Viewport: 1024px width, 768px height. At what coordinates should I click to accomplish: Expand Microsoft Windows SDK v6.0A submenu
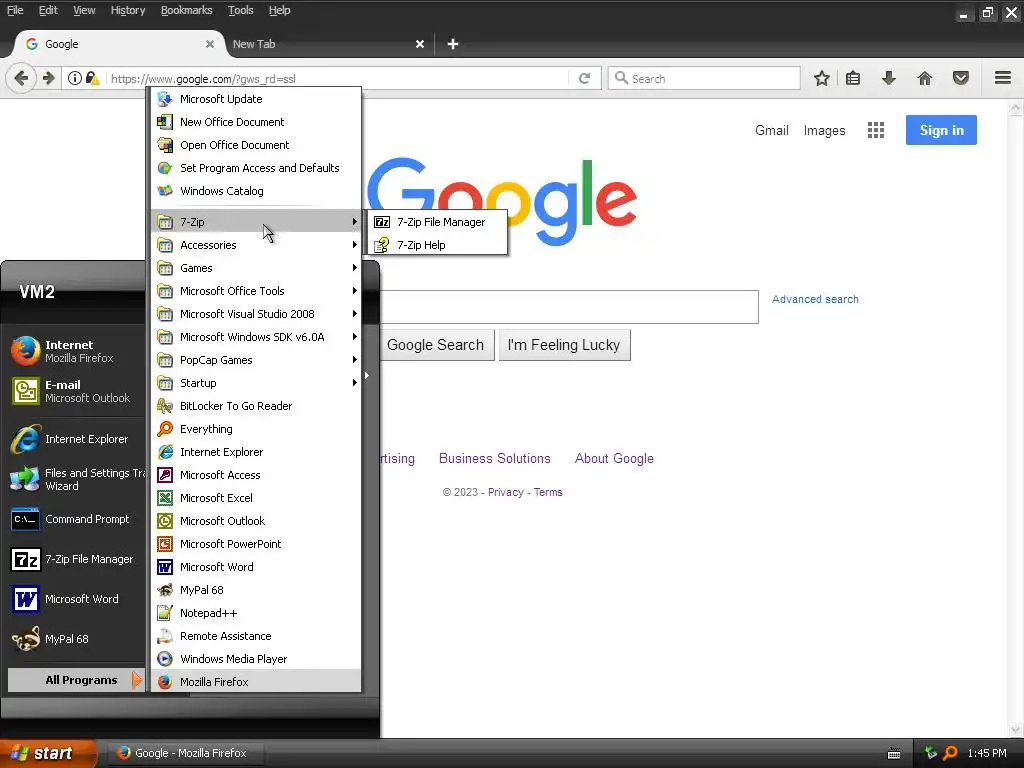[256, 337]
